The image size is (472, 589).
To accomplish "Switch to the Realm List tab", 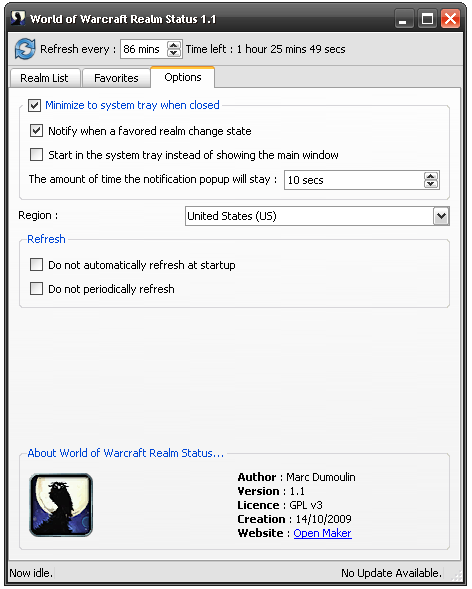I will coord(44,78).
